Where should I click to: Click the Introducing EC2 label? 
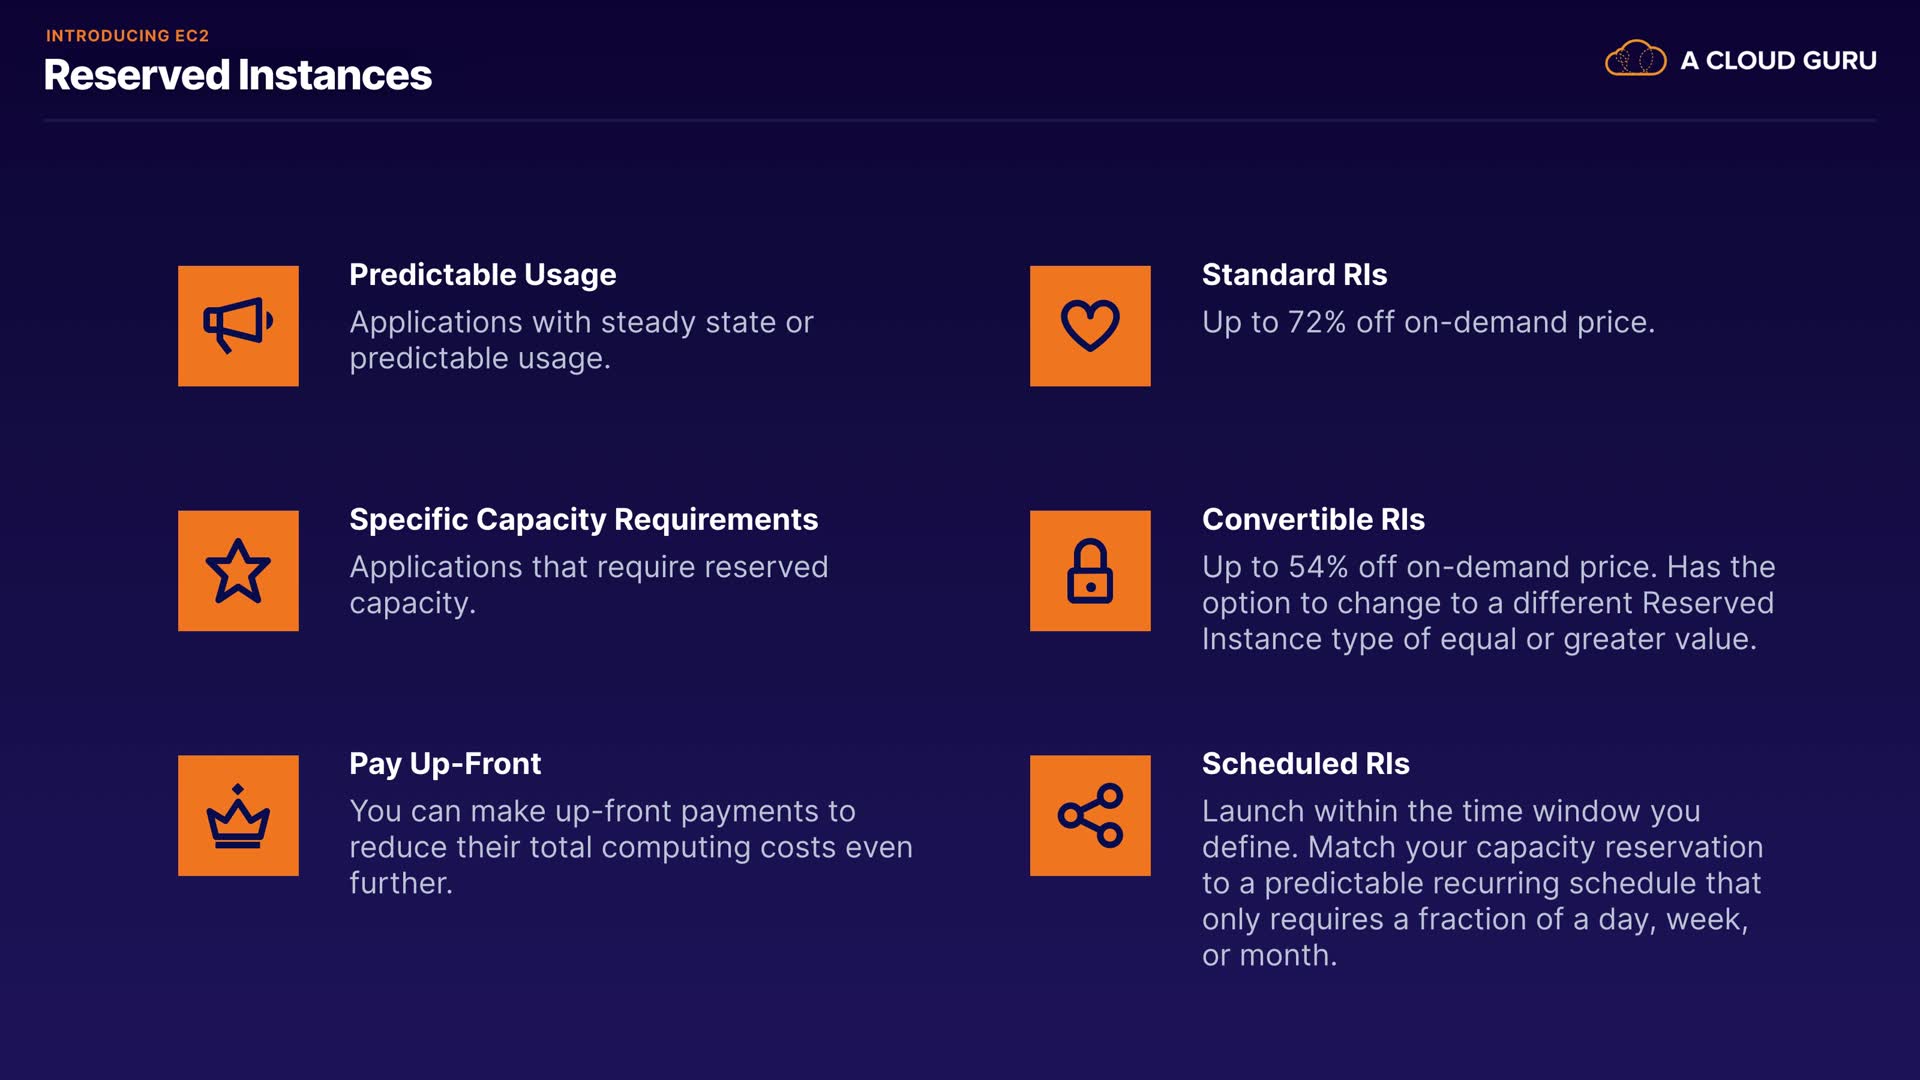[x=127, y=35]
